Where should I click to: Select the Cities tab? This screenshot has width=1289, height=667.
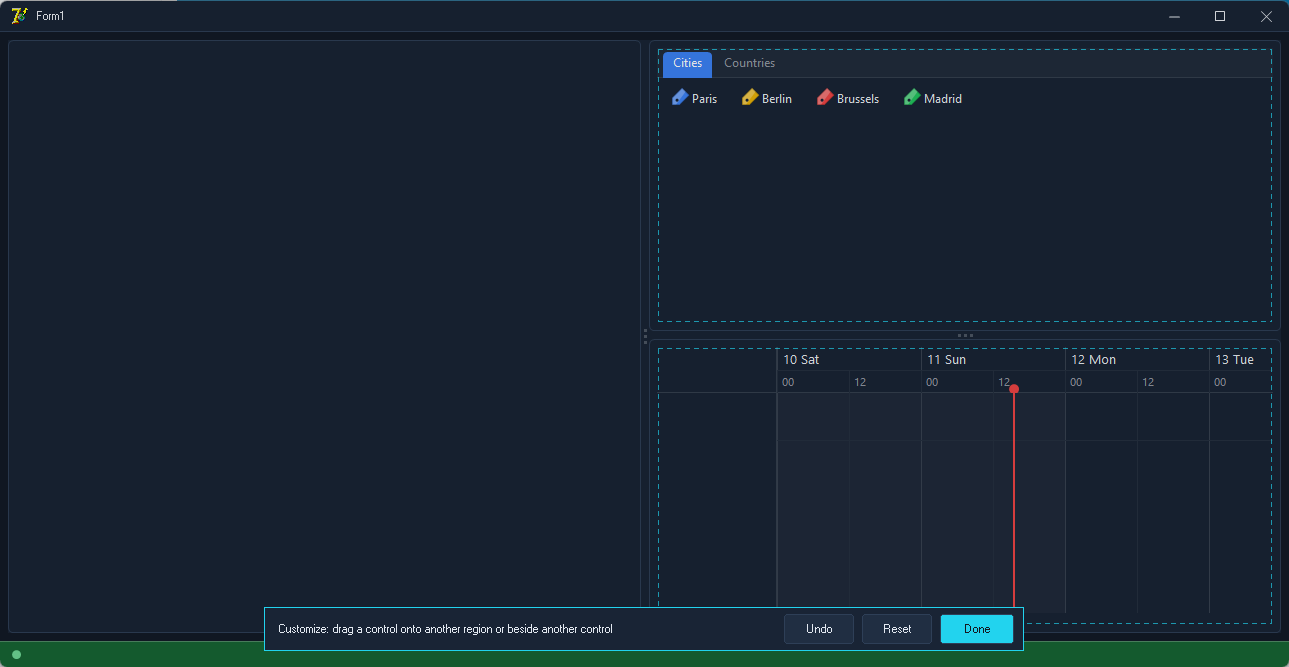click(x=687, y=63)
